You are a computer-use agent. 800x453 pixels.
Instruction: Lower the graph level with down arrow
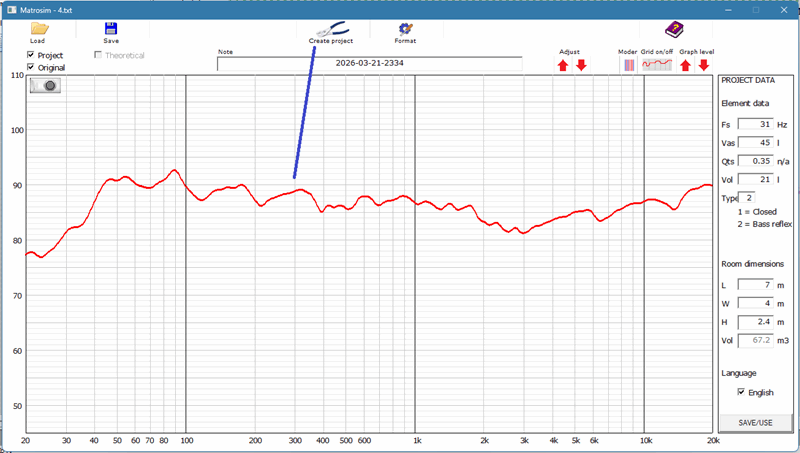pyautogui.click(x=704, y=65)
